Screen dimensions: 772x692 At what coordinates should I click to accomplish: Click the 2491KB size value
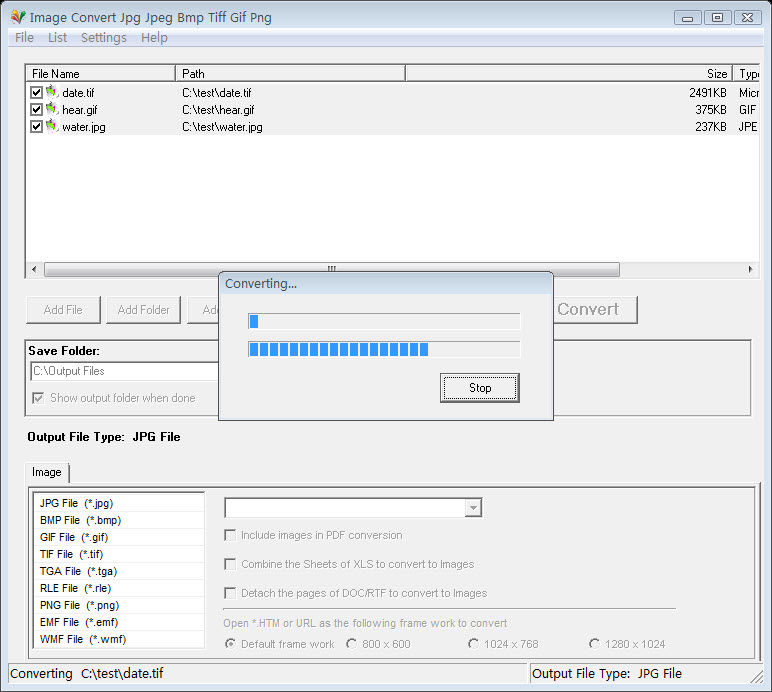(x=708, y=93)
